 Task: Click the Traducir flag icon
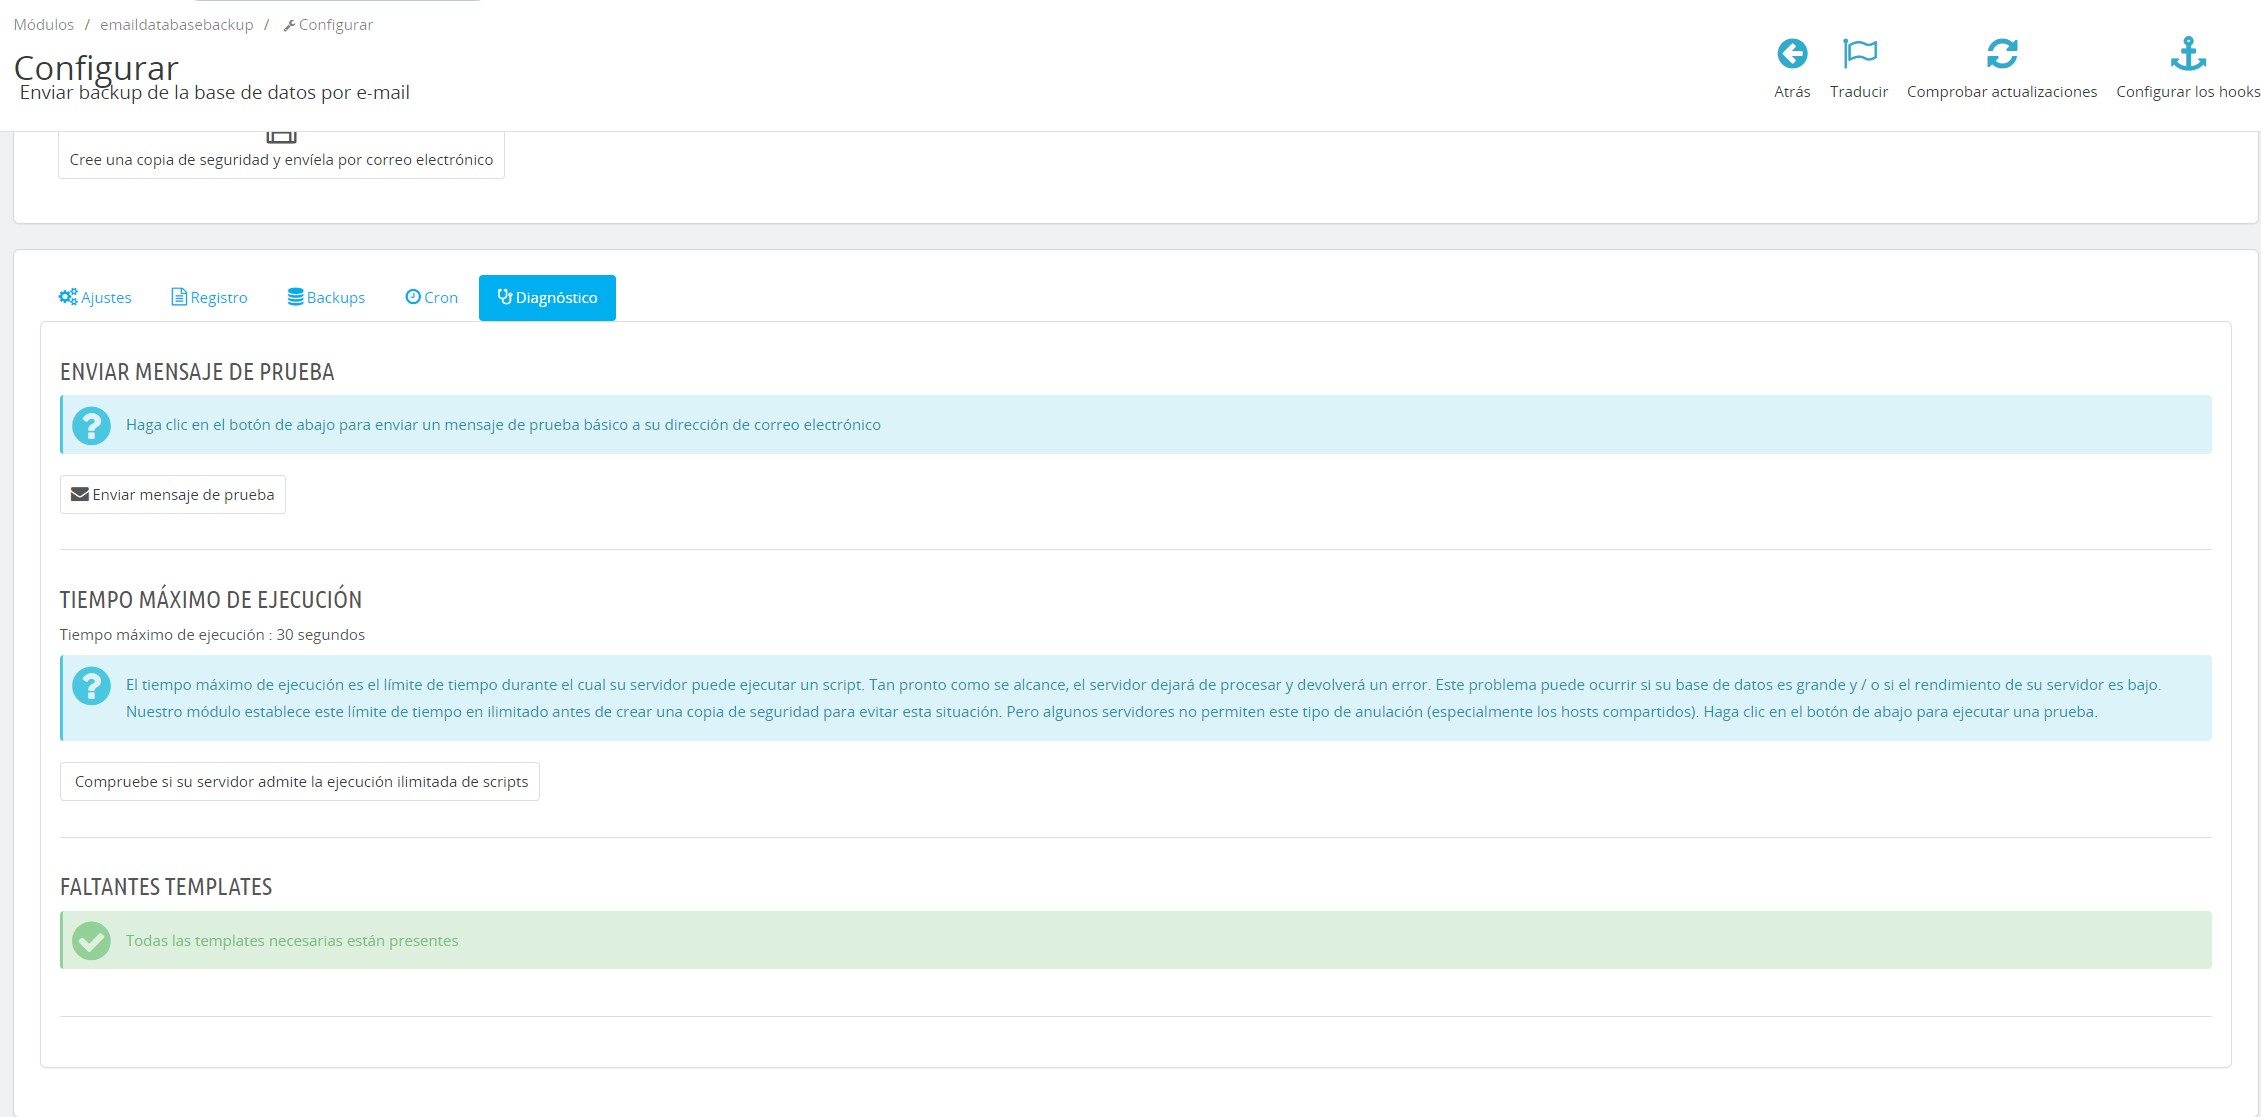(x=1859, y=53)
